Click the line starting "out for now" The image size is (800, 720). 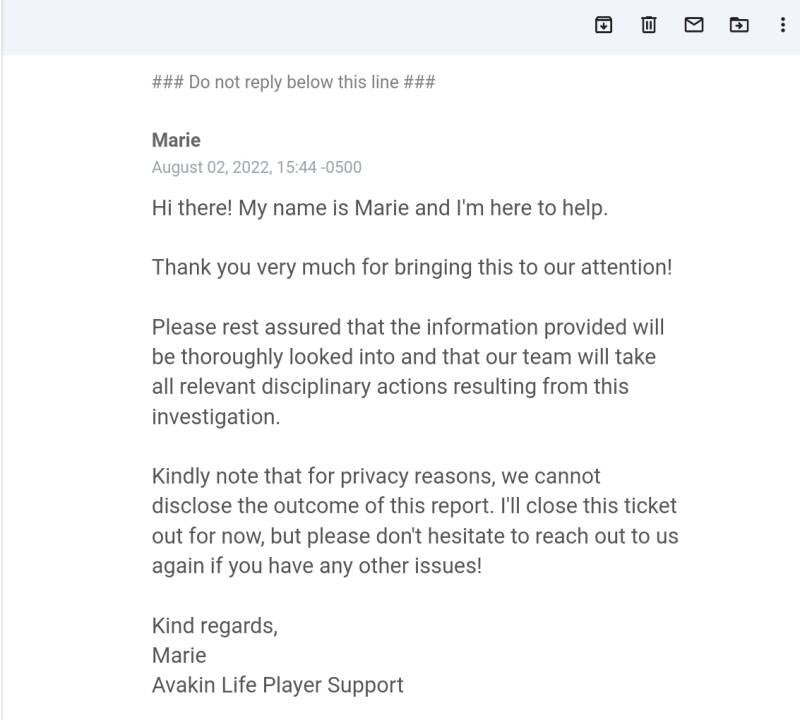point(415,536)
